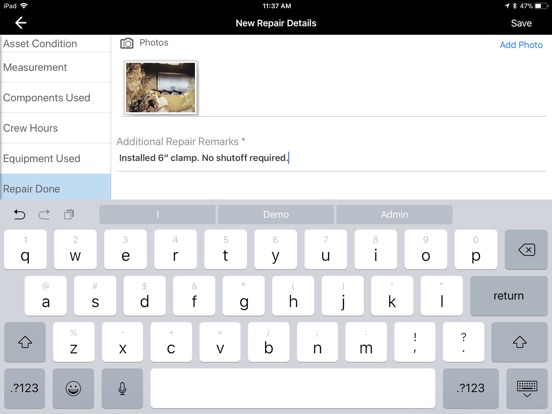Image resolution: width=552 pixels, height=414 pixels.
Task: Toggle the left shift key
Action: pos(25,342)
